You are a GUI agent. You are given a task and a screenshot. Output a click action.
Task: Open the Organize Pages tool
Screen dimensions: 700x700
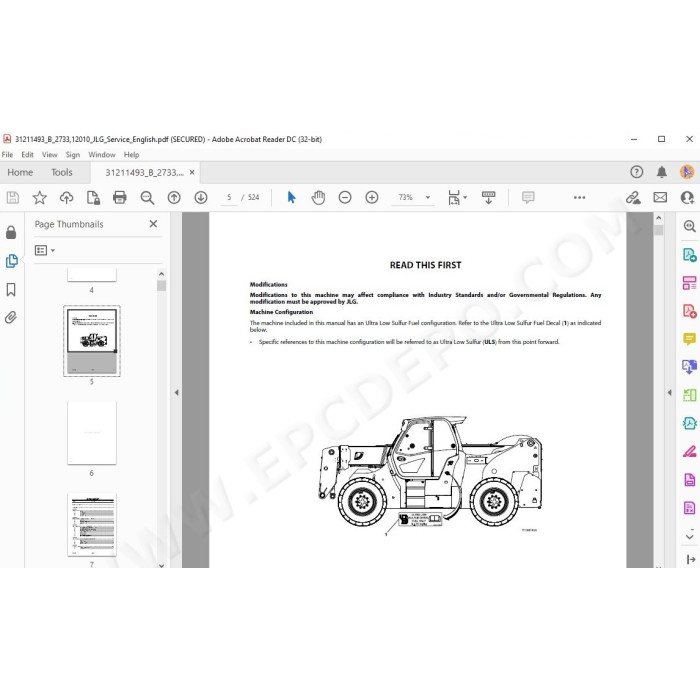pyautogui.click(x=690, y=283)
